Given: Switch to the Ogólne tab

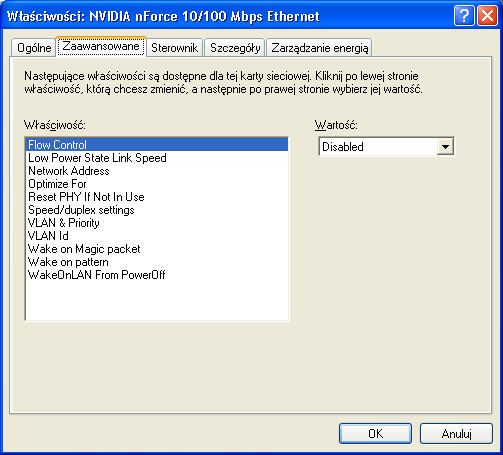Looking at the screenshot, I should click(x=33, y=48).
